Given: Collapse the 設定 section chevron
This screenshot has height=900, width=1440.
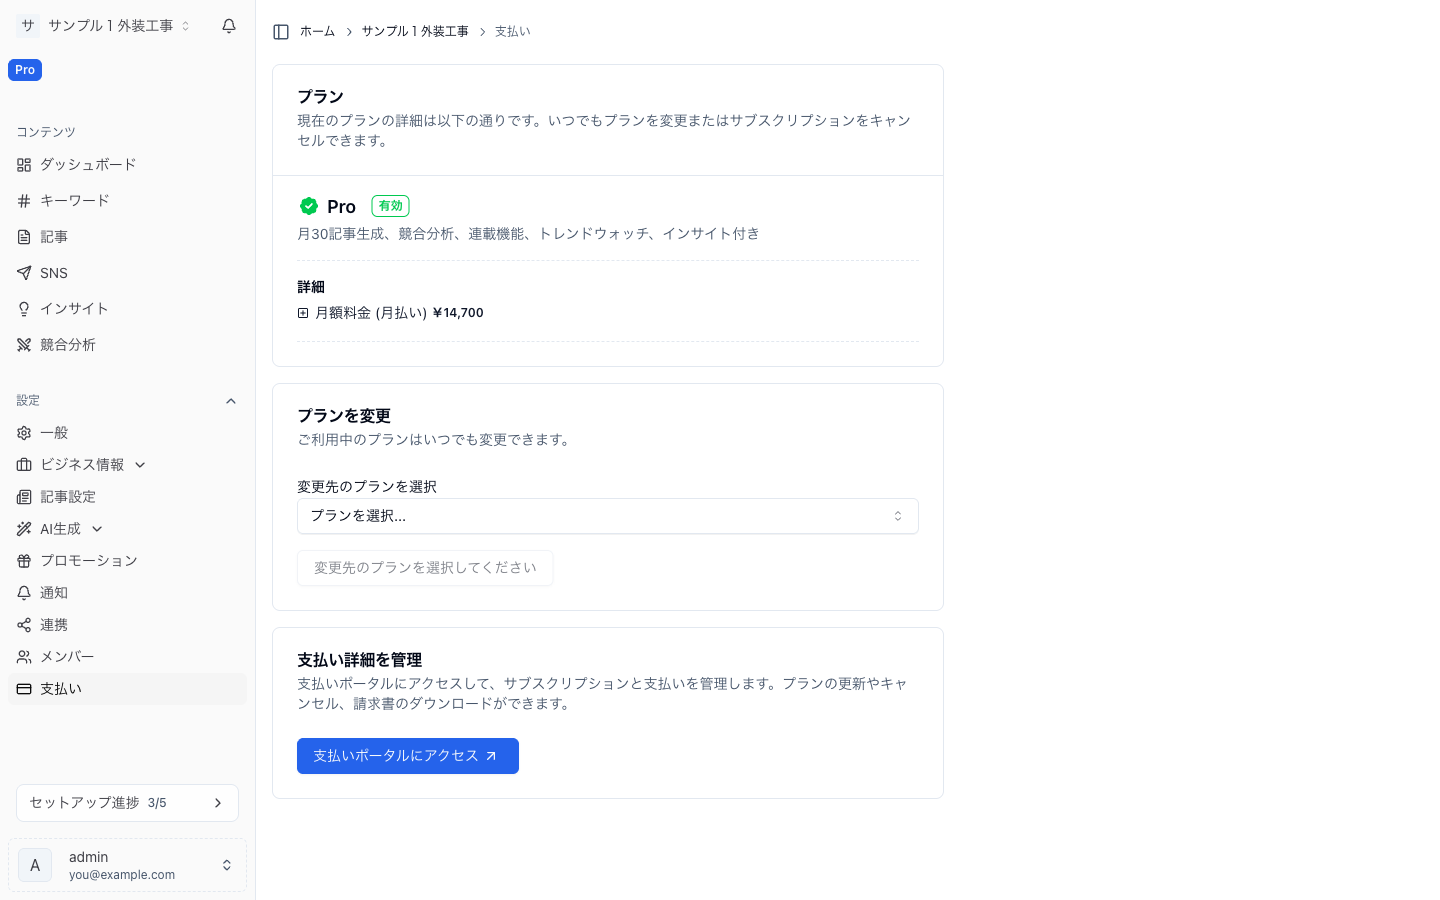Looking at the screenshot, I should pyautogui.click(x=231, y=401).
